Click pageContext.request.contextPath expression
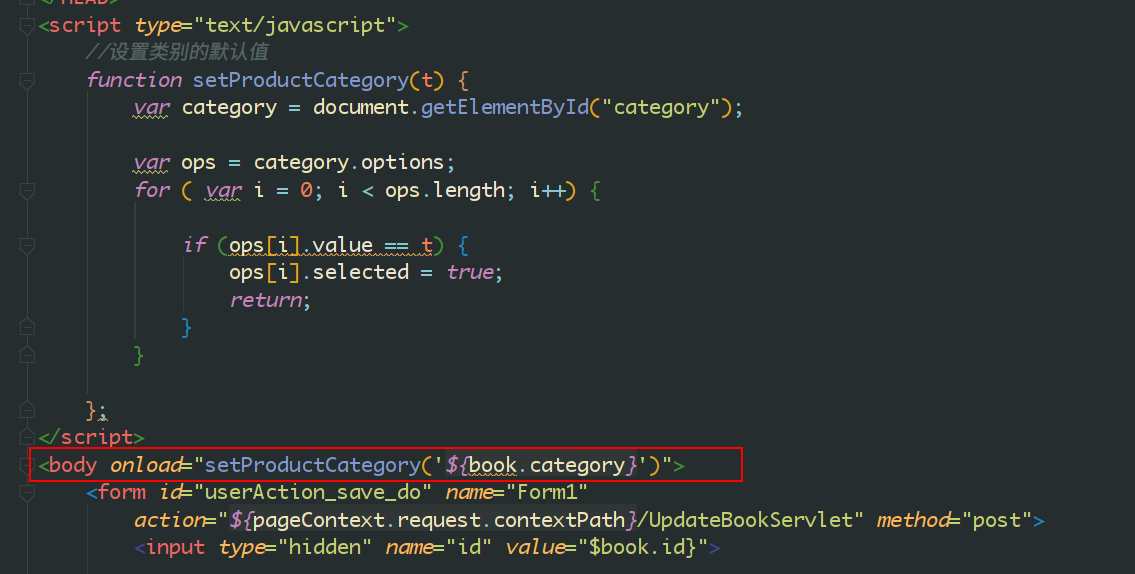 (439, 520)
